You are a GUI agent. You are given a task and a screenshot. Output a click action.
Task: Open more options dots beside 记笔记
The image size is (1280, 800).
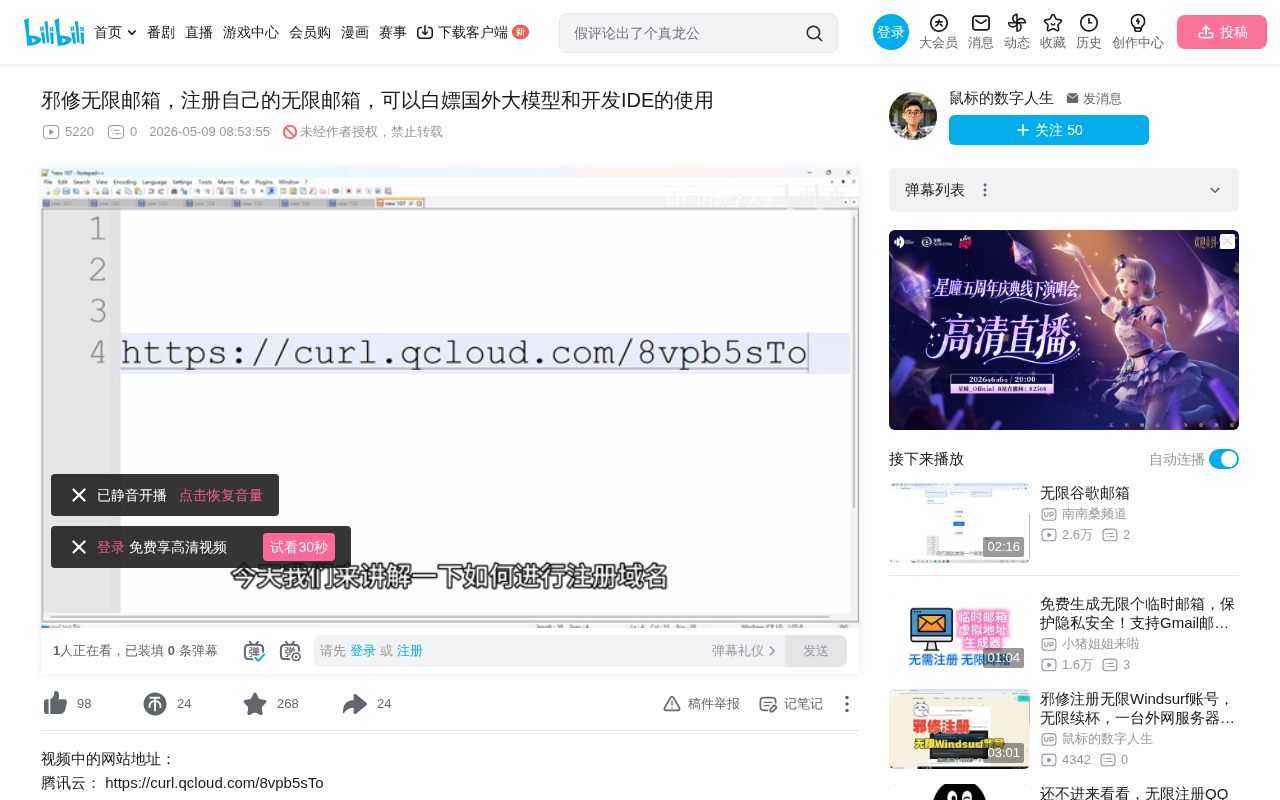point(846,704)
